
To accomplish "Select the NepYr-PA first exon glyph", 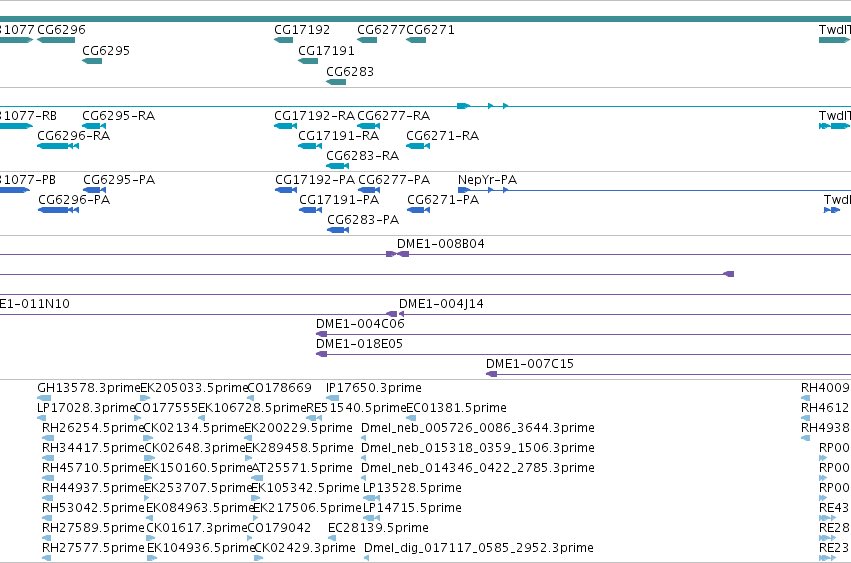I will 464,190.
